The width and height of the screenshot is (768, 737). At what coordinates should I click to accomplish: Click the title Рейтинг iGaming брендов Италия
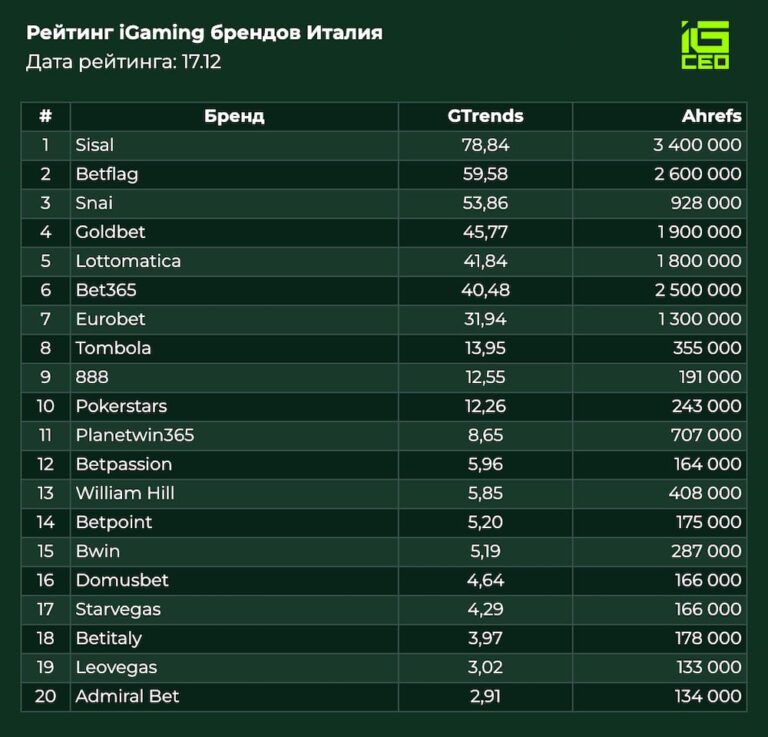coord(204,33)
